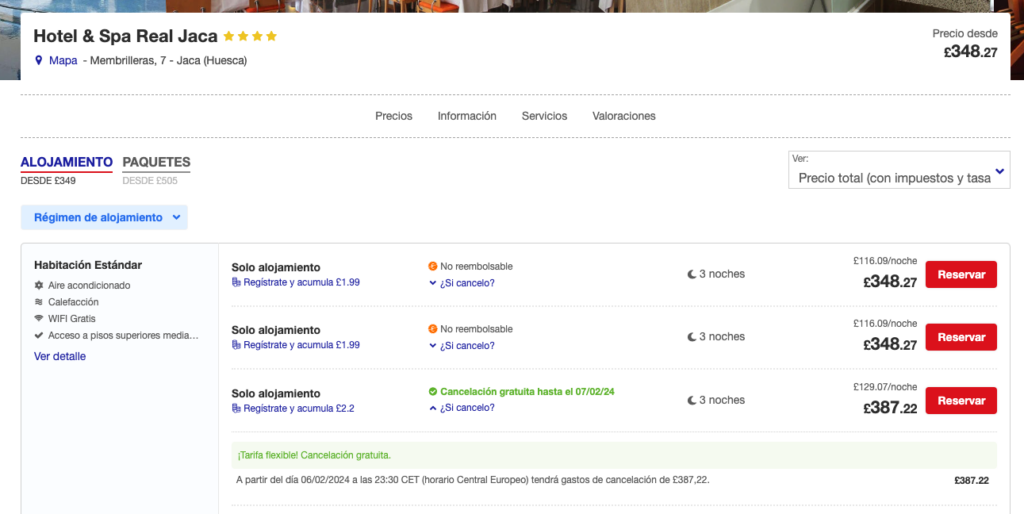Click the green free cancellation check icon
This screenshot has width=1024, height=514.
coord(432,391)
